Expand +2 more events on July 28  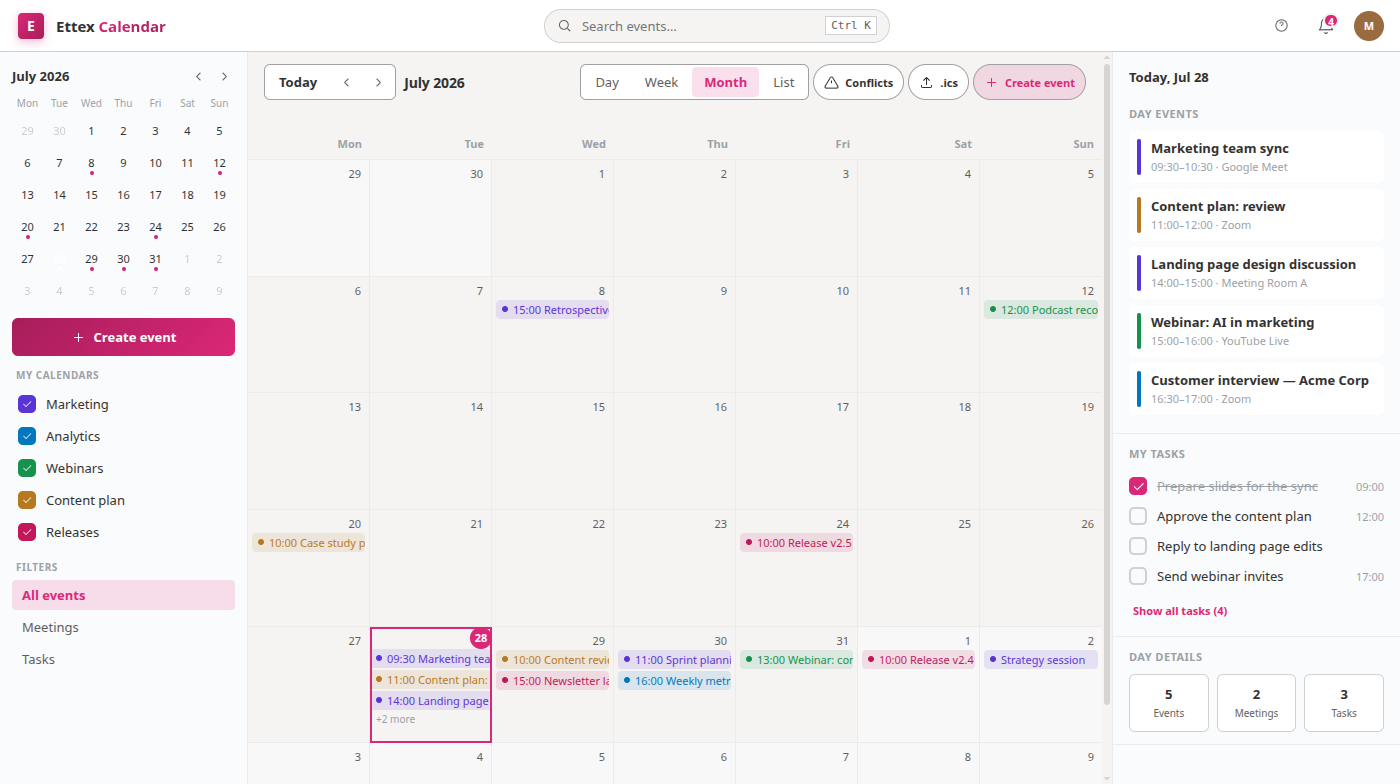pos(395,719)
